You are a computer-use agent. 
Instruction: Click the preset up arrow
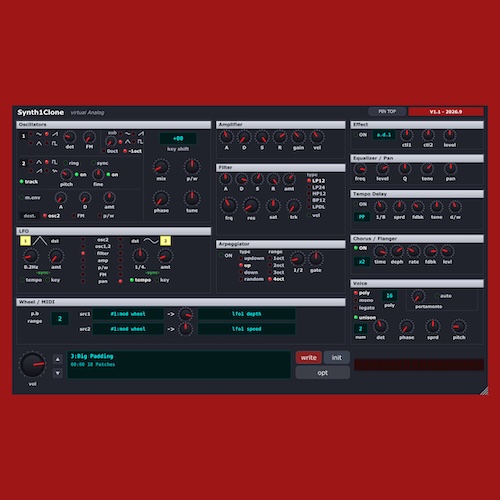click(58, 359)
